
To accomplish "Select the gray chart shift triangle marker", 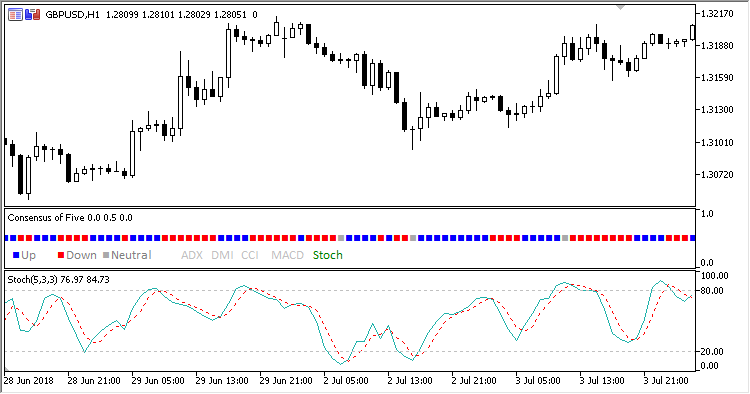I will (620, 8).
